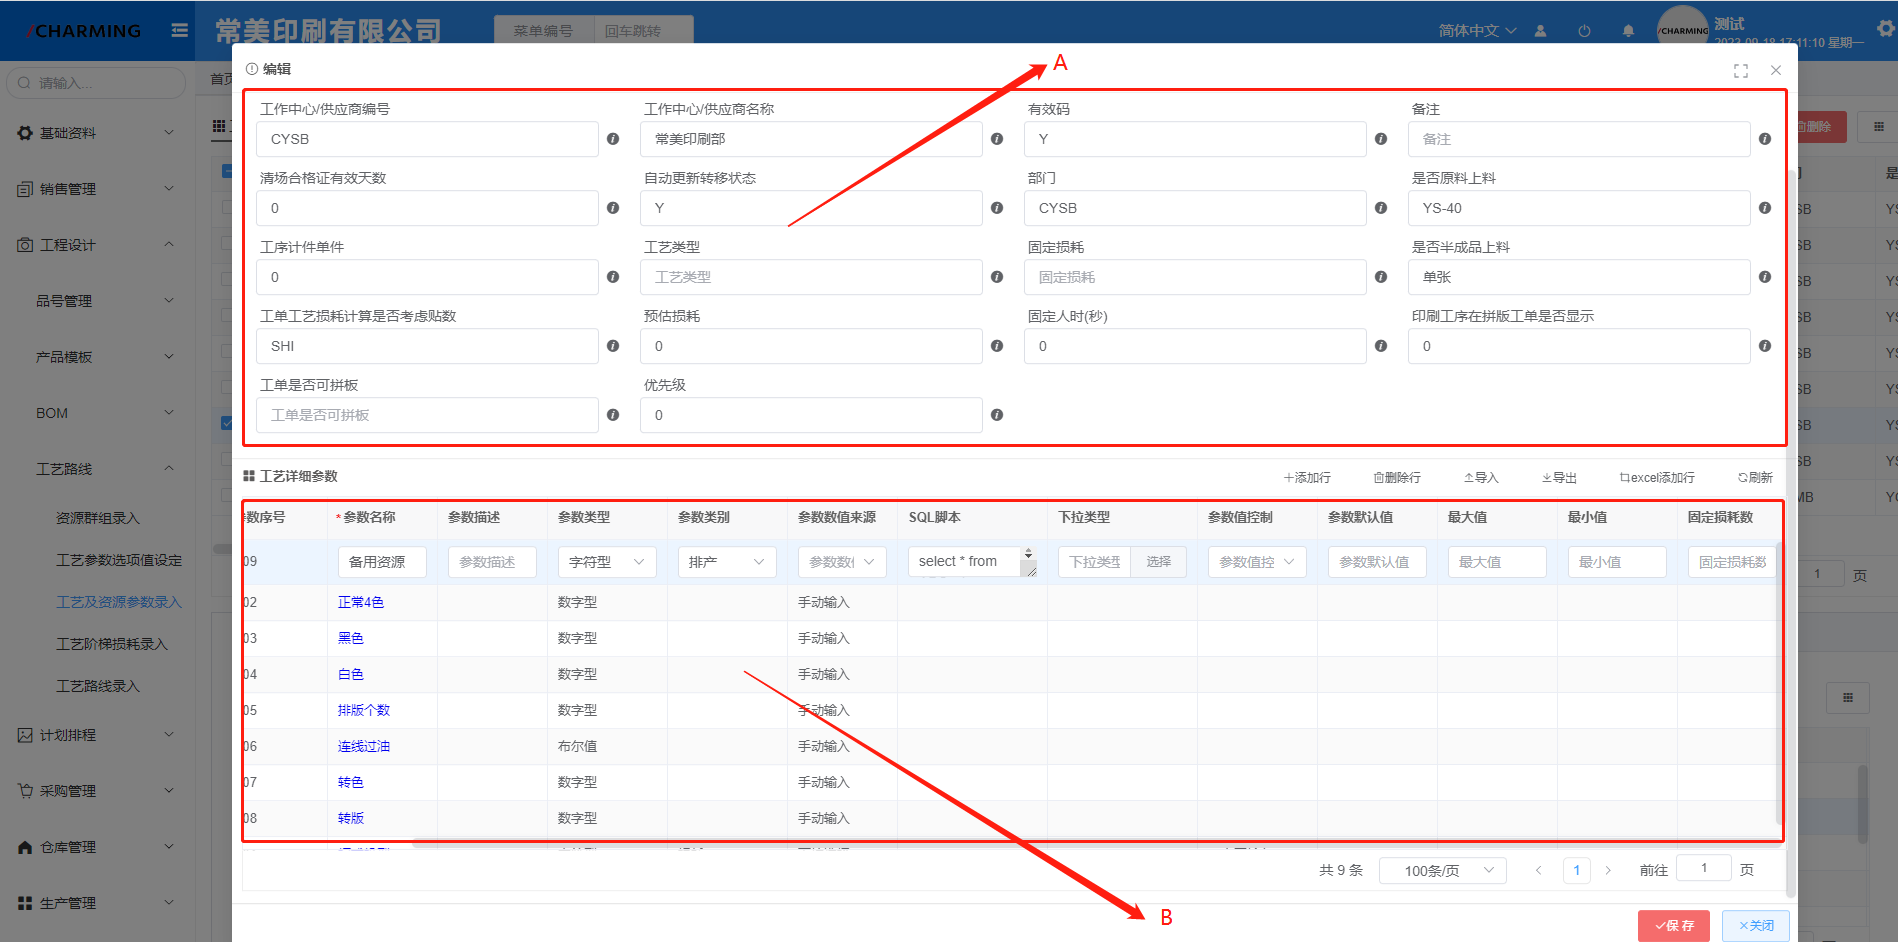
Task: Click the 关闭 close button
Action: click(x=1756, y=926)
